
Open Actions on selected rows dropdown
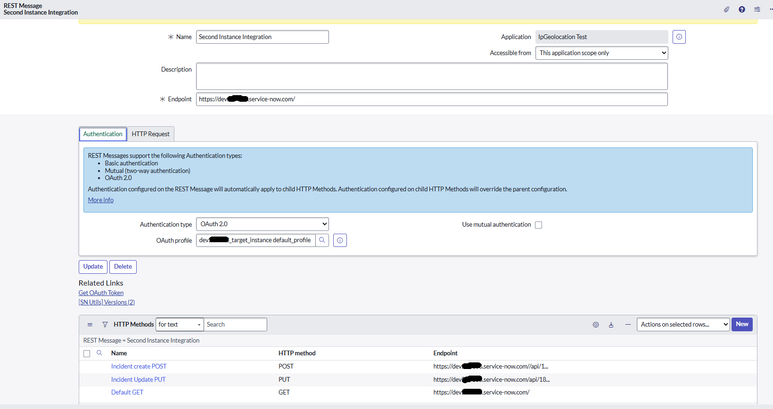pos(683,325)
